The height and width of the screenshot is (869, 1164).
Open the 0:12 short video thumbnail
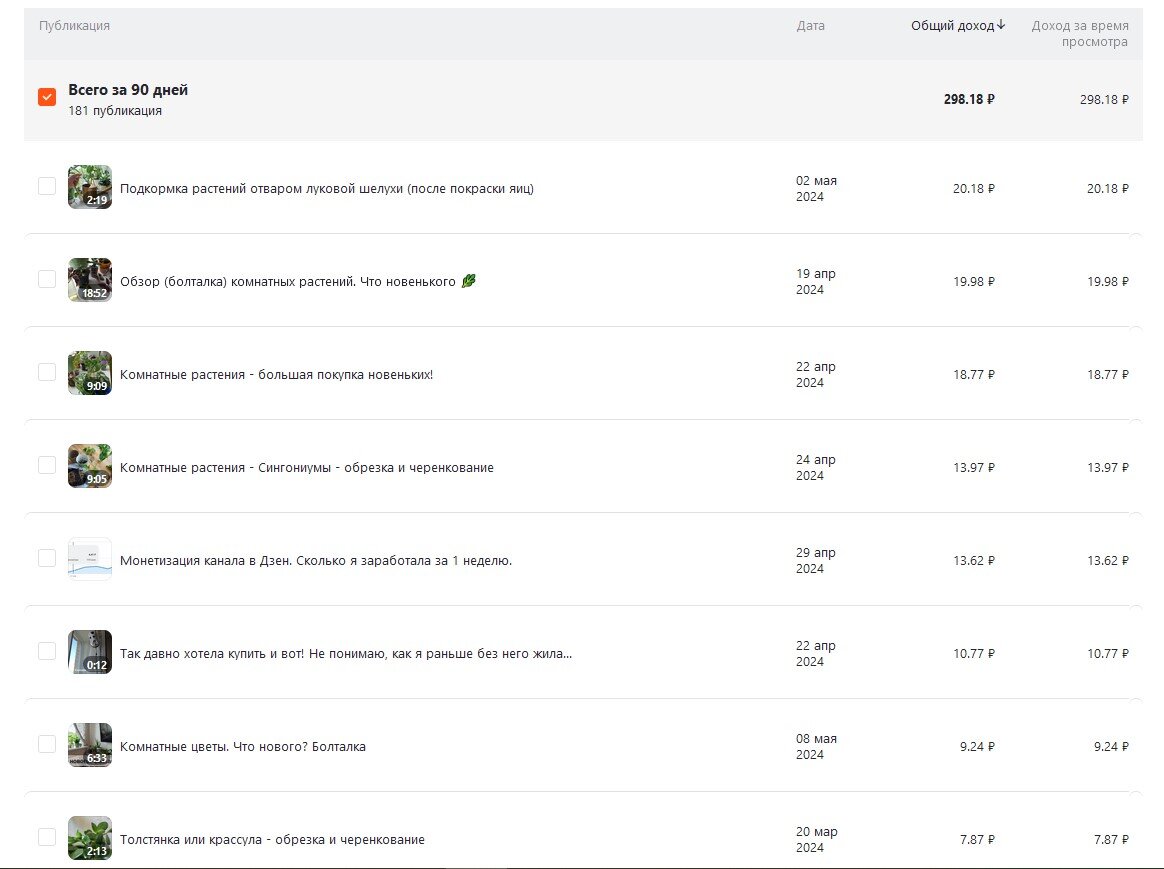point(90,652)
